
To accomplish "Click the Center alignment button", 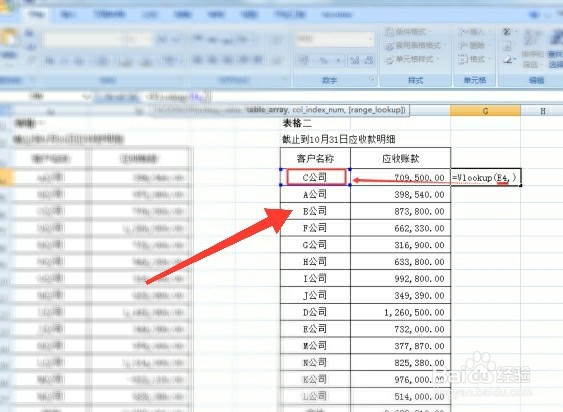I will pyautogui.click(x=212, y=60).
